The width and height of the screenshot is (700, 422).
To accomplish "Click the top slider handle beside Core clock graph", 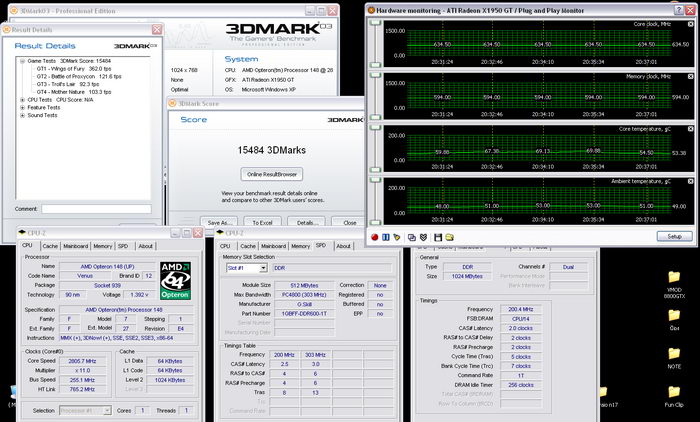I will [x=376, y=23].
